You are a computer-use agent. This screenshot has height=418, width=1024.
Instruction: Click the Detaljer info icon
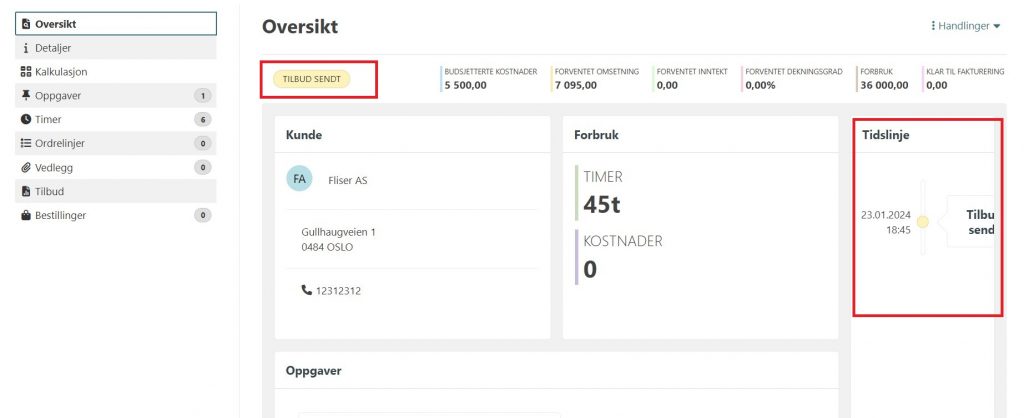tap(26, 48)
